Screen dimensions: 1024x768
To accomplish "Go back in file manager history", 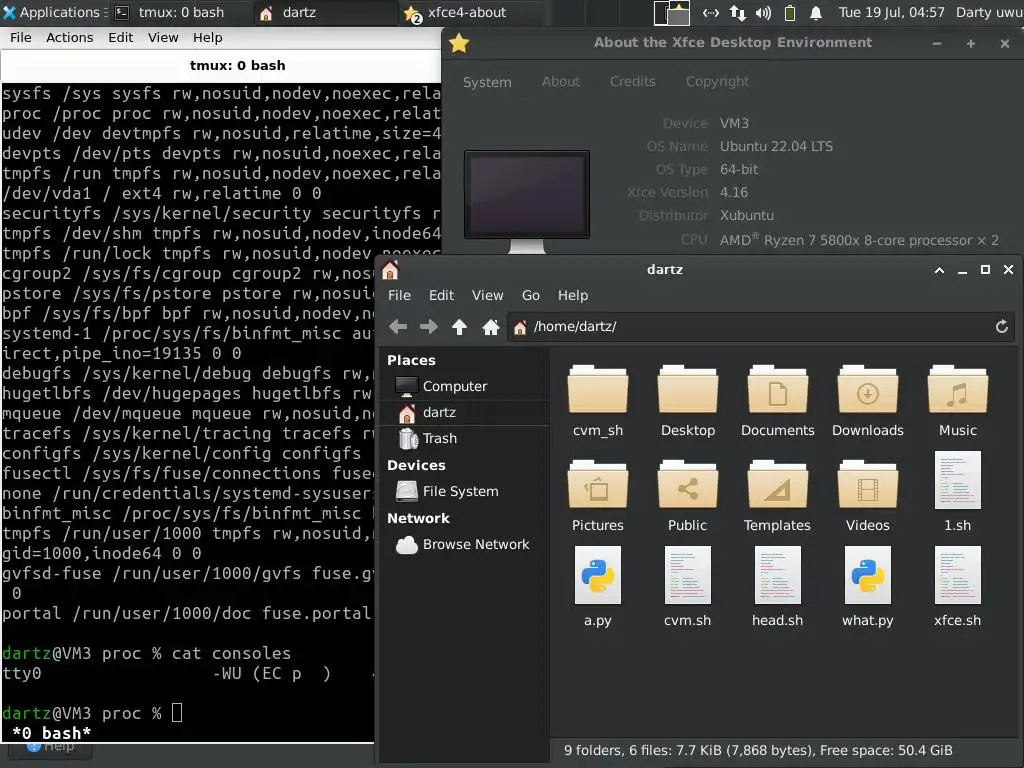I will (398, 327).
